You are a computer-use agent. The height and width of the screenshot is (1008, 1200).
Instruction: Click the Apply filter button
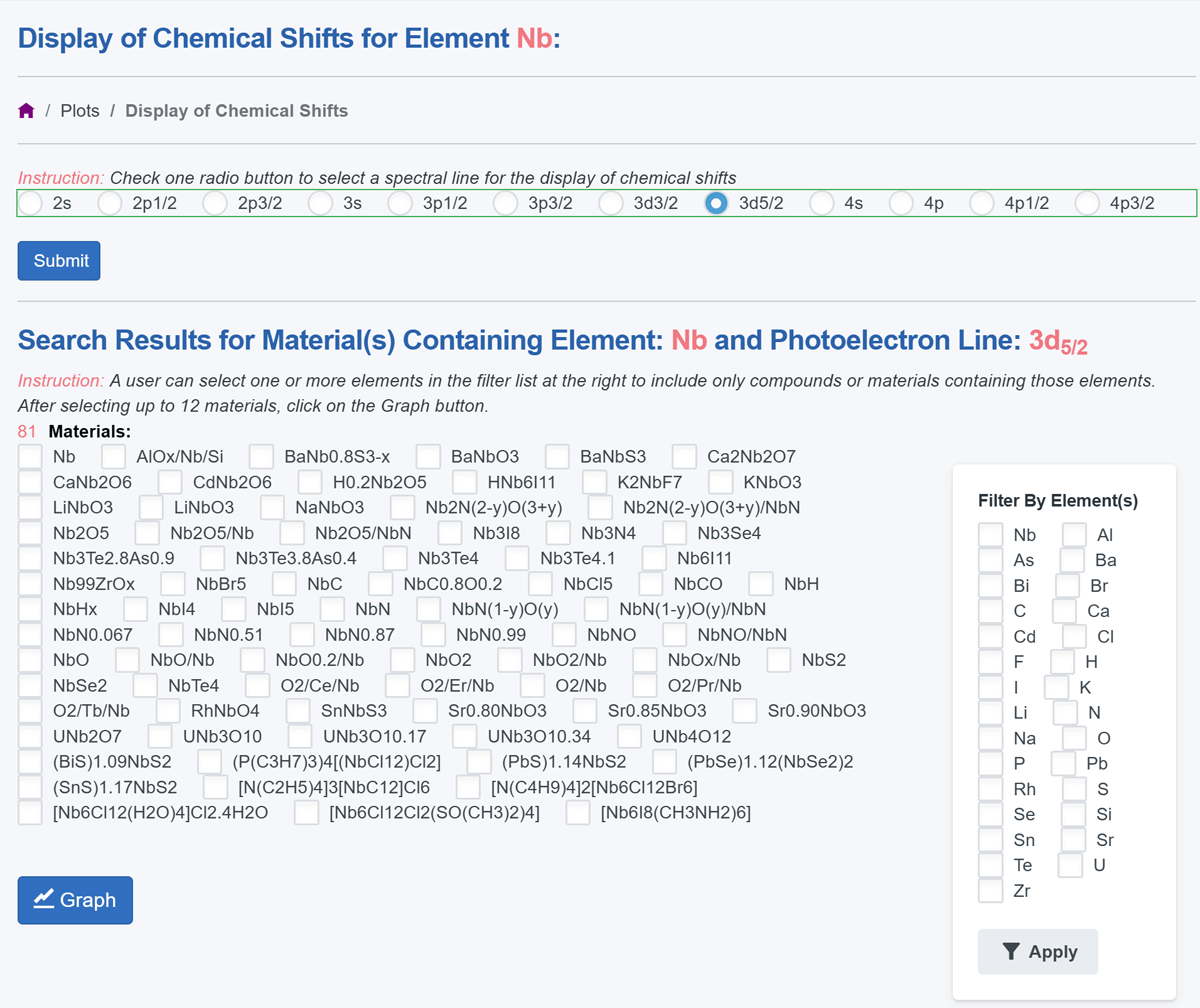tap(1038, 951)
